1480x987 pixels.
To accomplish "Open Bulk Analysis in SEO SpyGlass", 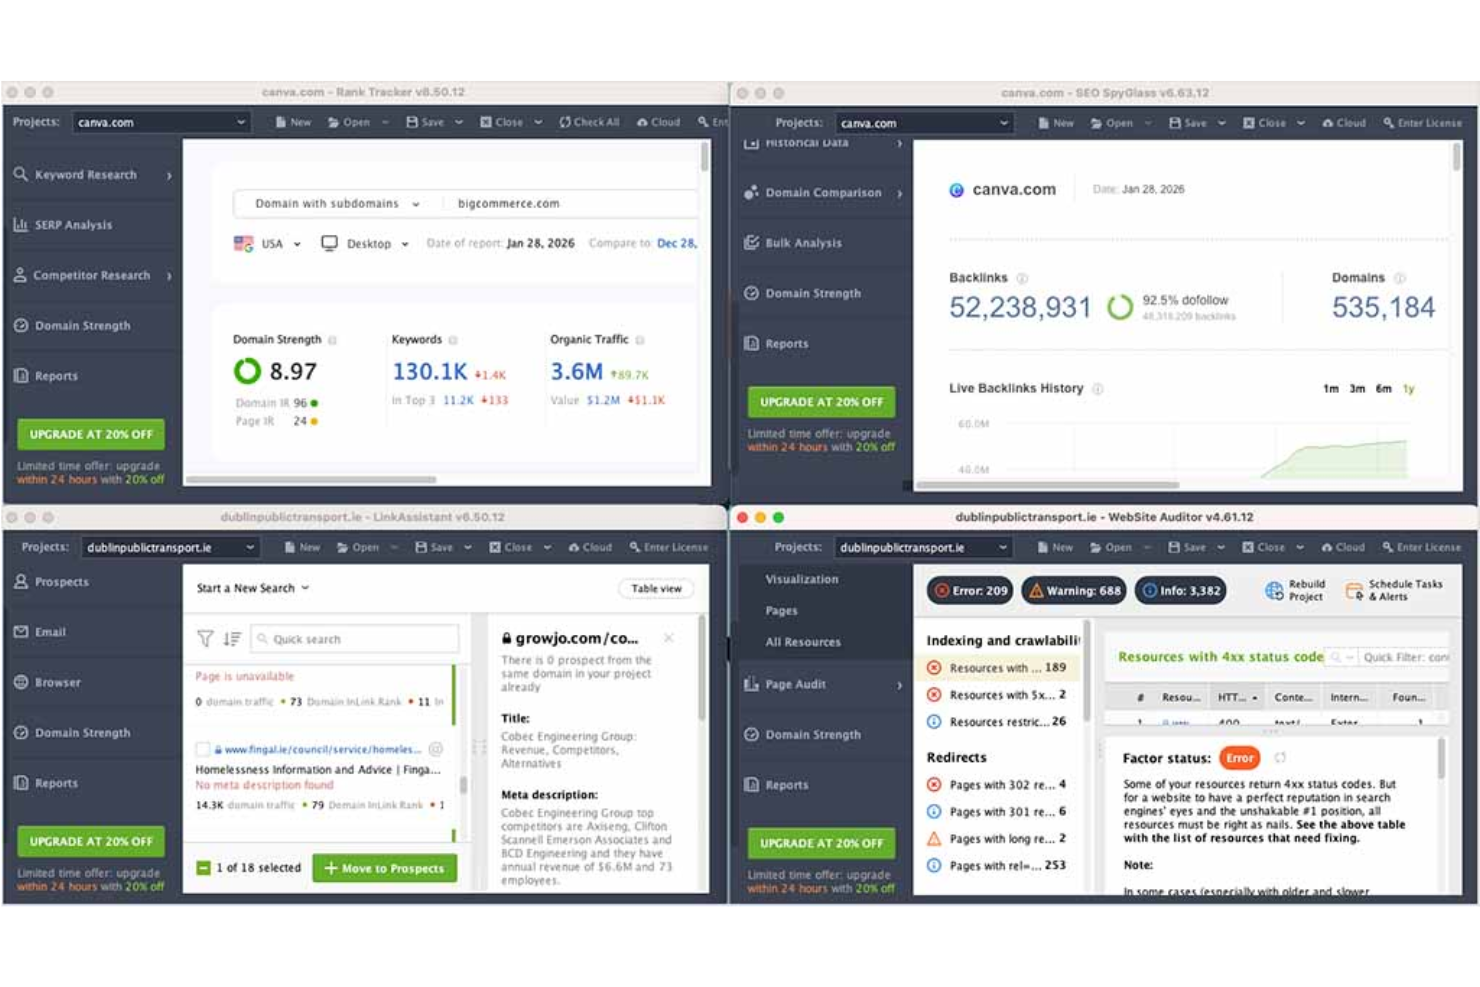I will tap(804, 242).
